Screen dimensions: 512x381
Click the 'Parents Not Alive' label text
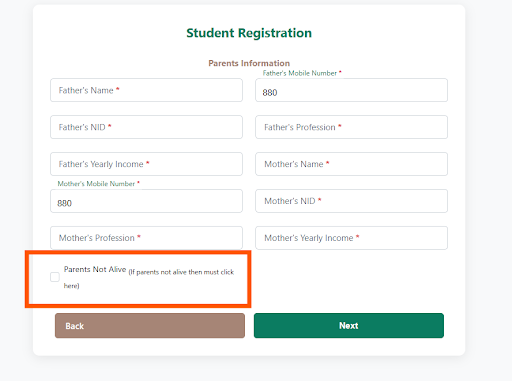click(95, 269)
